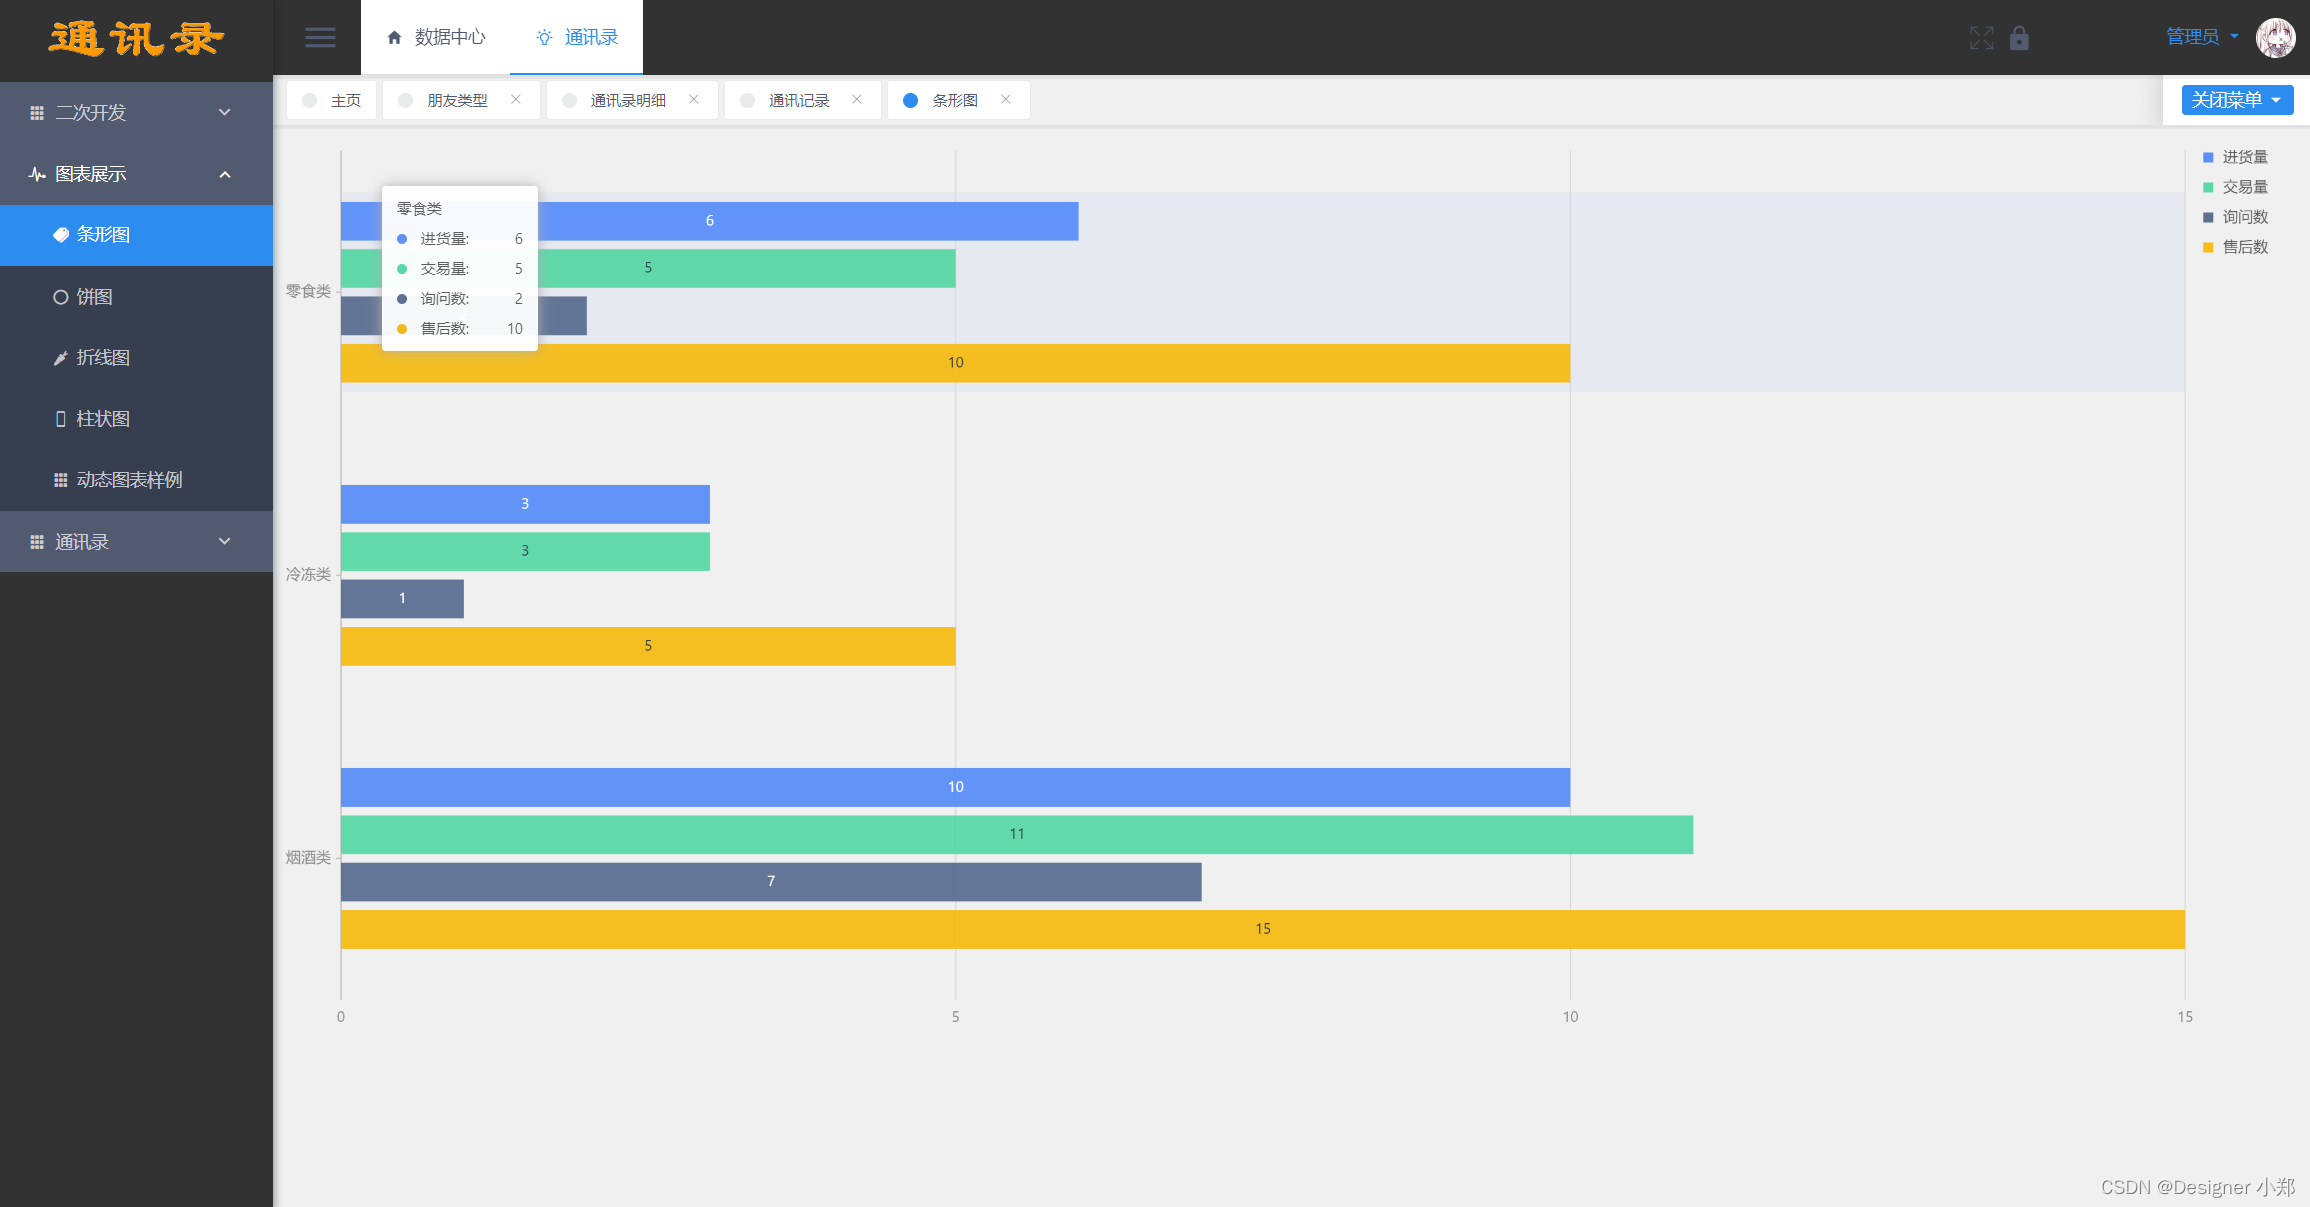This screenshot has width=2310, height=1207.
Task: Open 饼图 pie chart sidebar item
Action: 94,297
